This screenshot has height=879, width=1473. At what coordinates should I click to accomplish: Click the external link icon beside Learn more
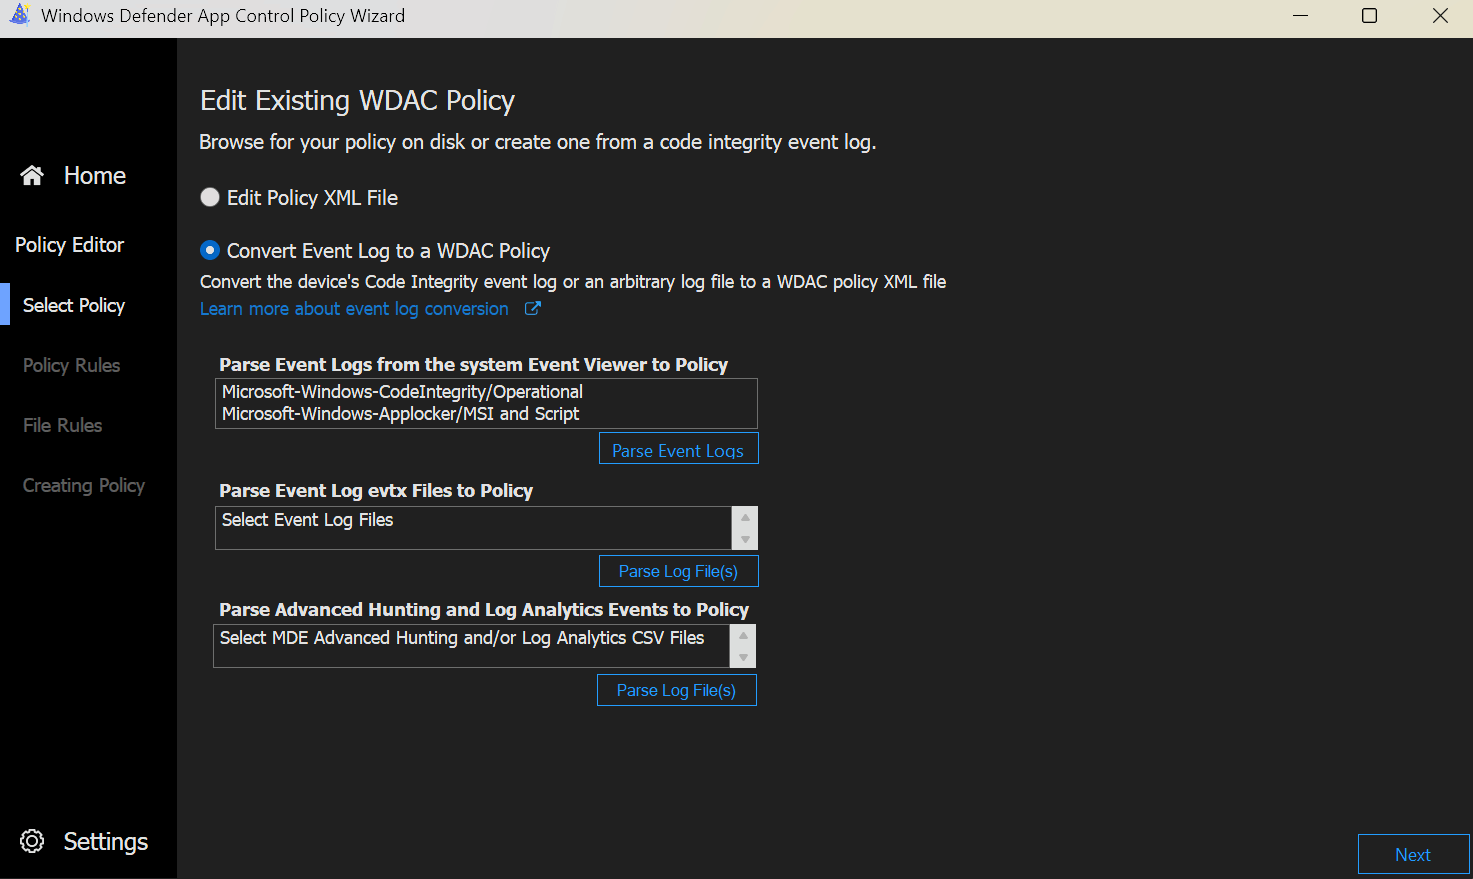click(533, 309)
